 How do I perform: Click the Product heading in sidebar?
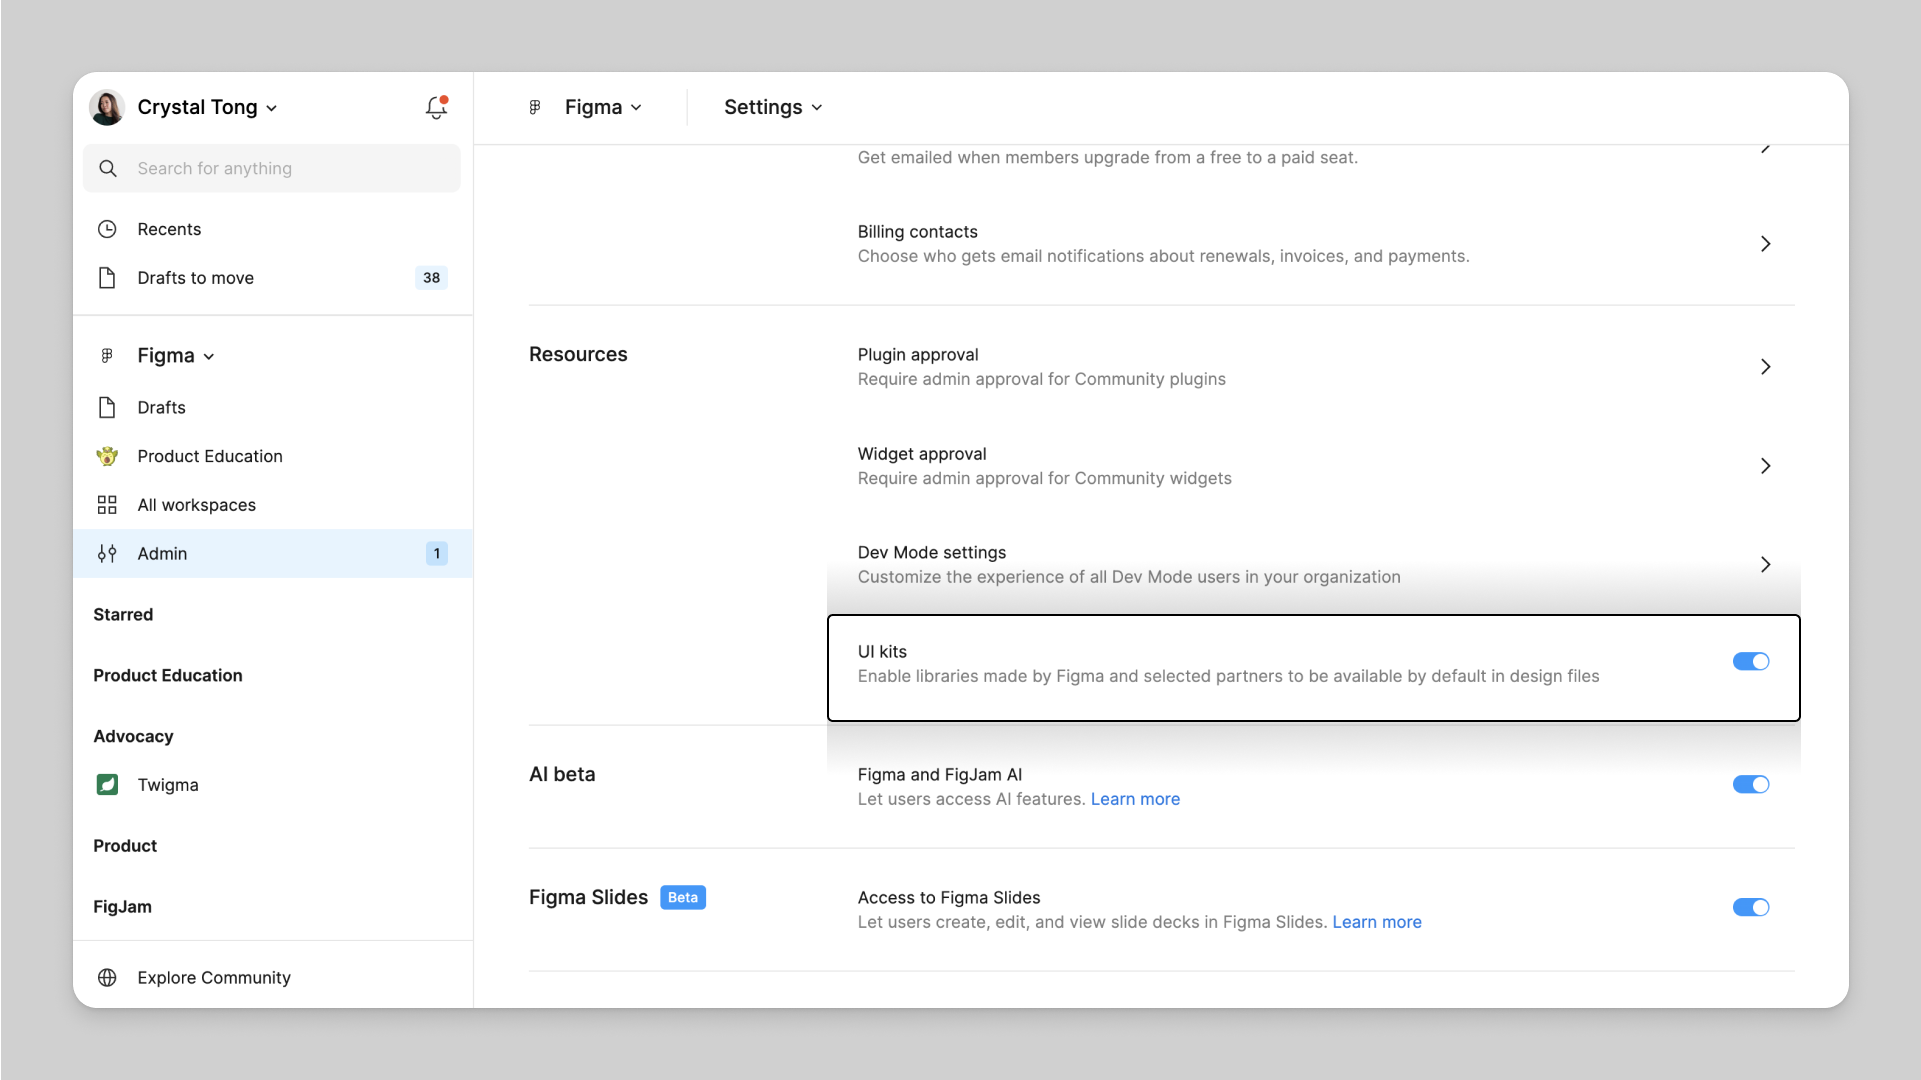[x=125, y=846]
